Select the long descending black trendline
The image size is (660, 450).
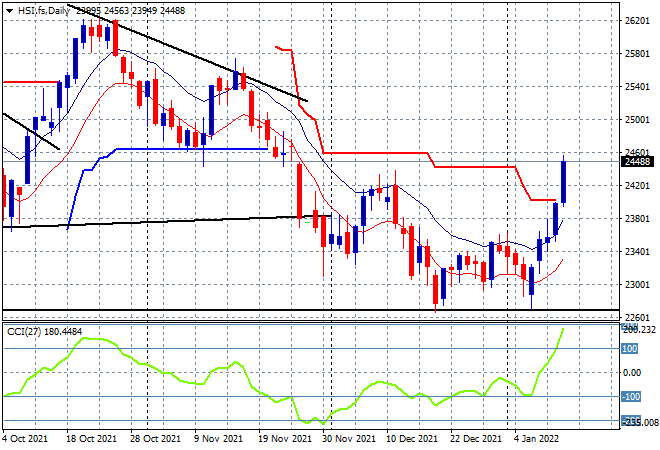point(187,53)
